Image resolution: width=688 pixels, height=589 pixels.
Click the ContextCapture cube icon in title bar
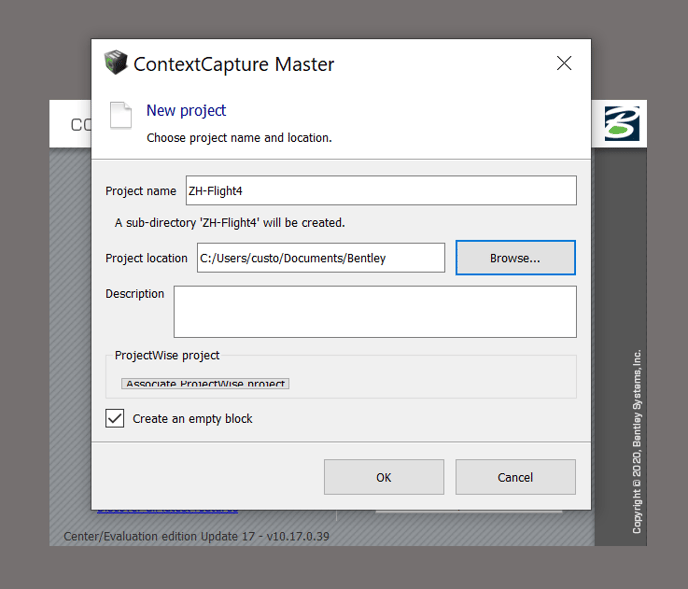116,63
